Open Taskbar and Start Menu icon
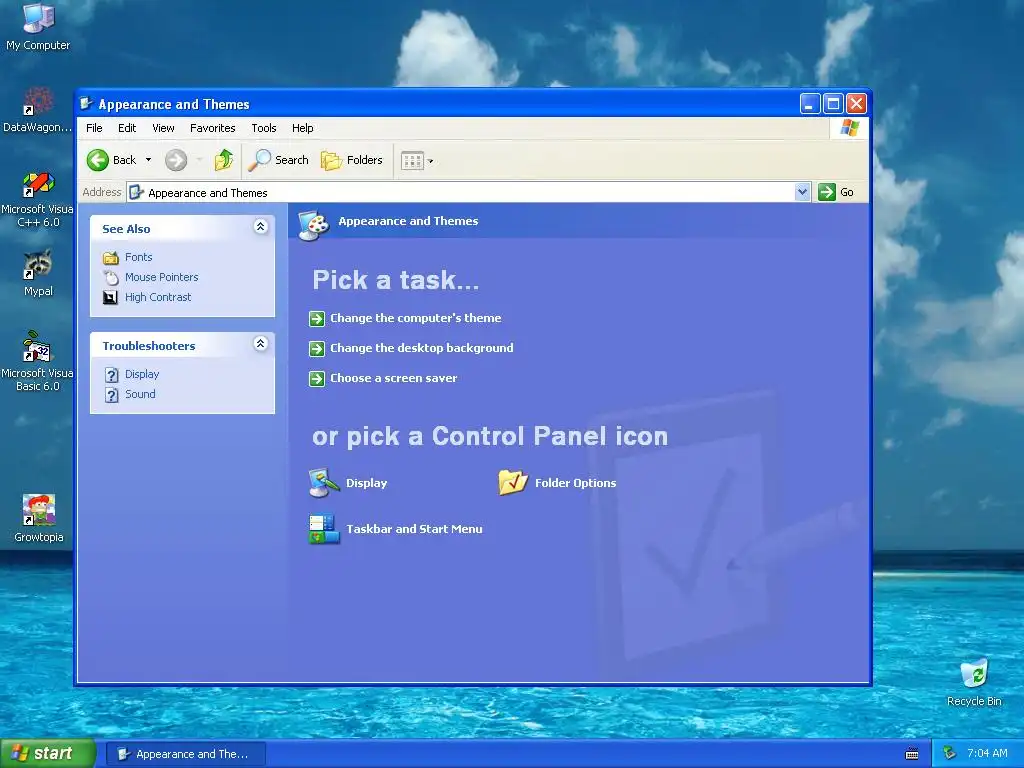 click(x=324, y=529)
